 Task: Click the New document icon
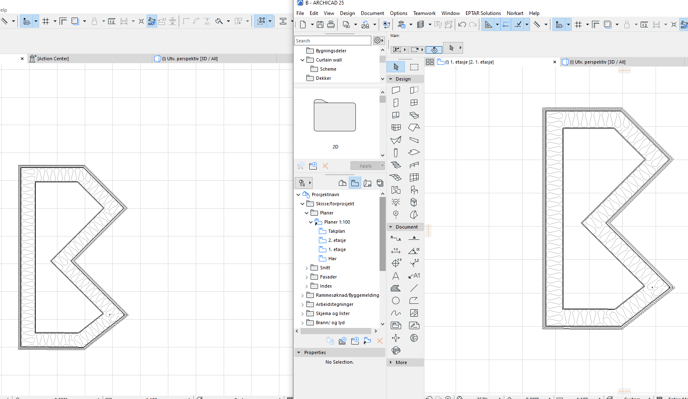pos(303,25)
